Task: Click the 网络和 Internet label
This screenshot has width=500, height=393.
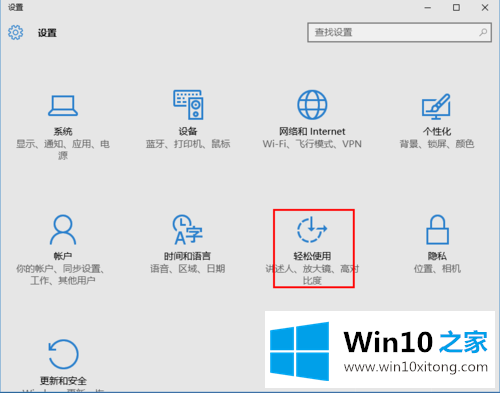Action: point(312,131)
